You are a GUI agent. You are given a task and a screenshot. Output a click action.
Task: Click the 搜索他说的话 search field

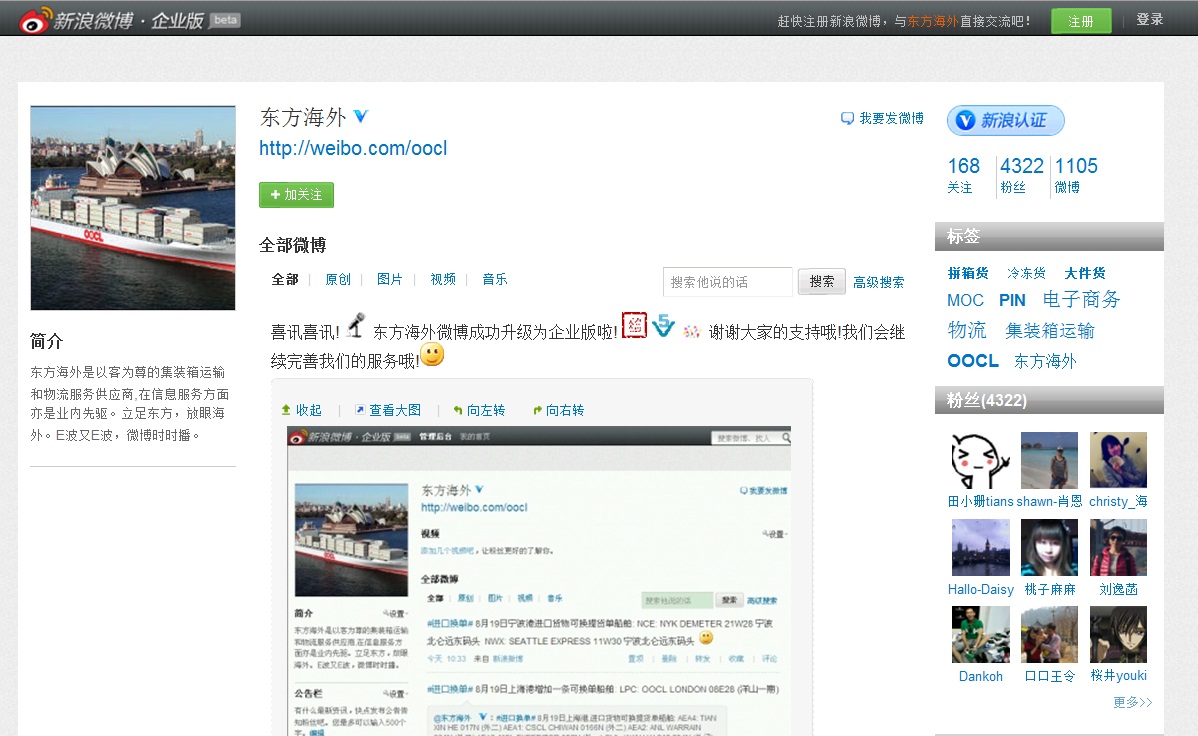point(727,282)
